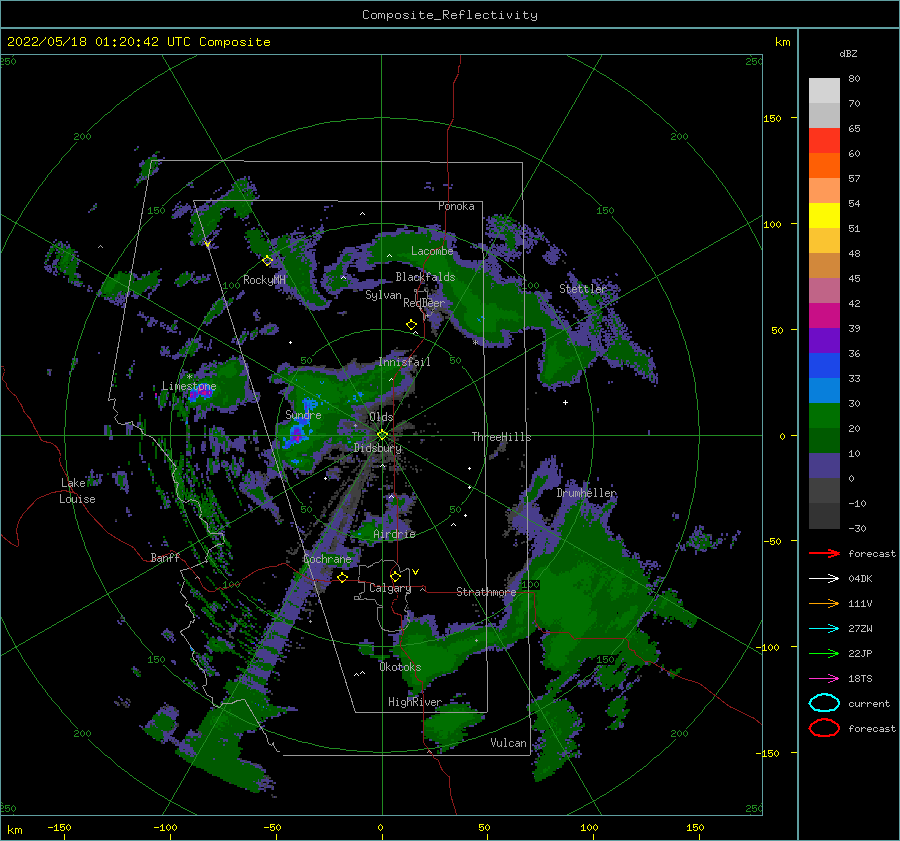Select the purple swatch between 39 and 36 dBZ
This screenshot has width=900, height=841.
pos(824,341)
